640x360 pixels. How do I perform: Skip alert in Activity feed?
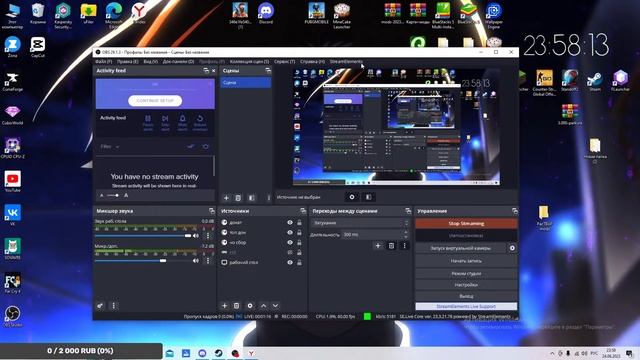[165, 122]
